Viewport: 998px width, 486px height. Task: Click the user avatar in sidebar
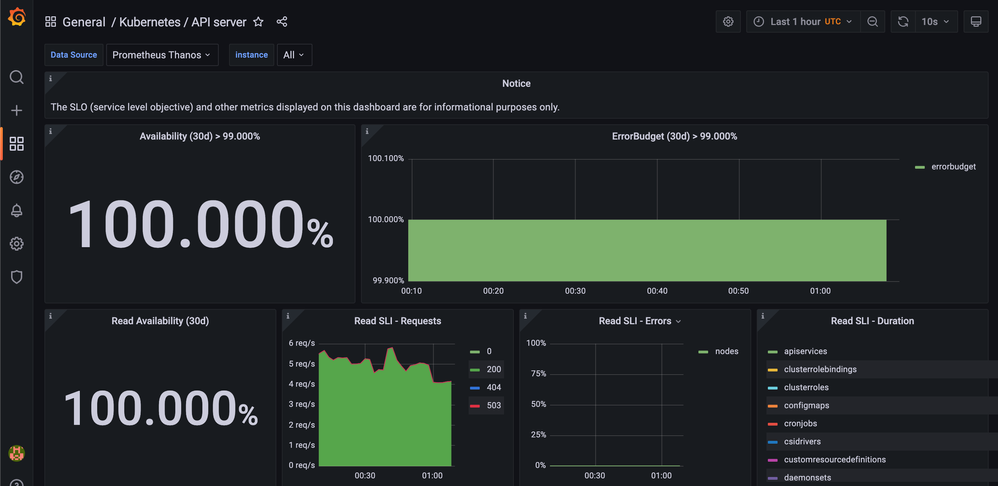17,453
